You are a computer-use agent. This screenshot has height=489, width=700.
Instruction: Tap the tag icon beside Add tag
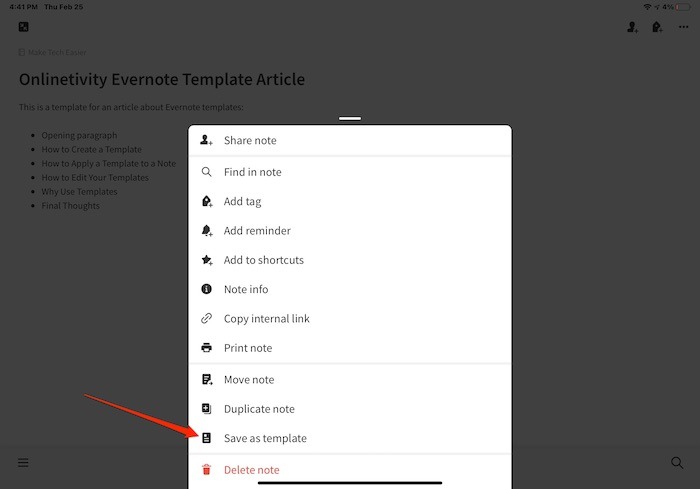tap(207, 201)
